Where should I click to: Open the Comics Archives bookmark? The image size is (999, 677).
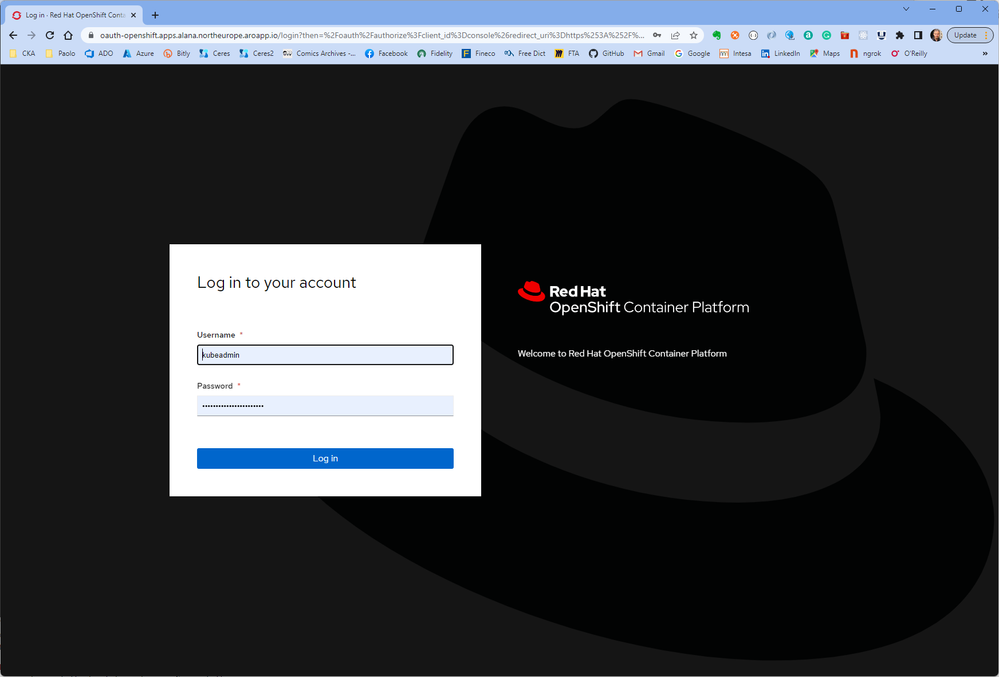pyautogui.click(x=319, y=53)
